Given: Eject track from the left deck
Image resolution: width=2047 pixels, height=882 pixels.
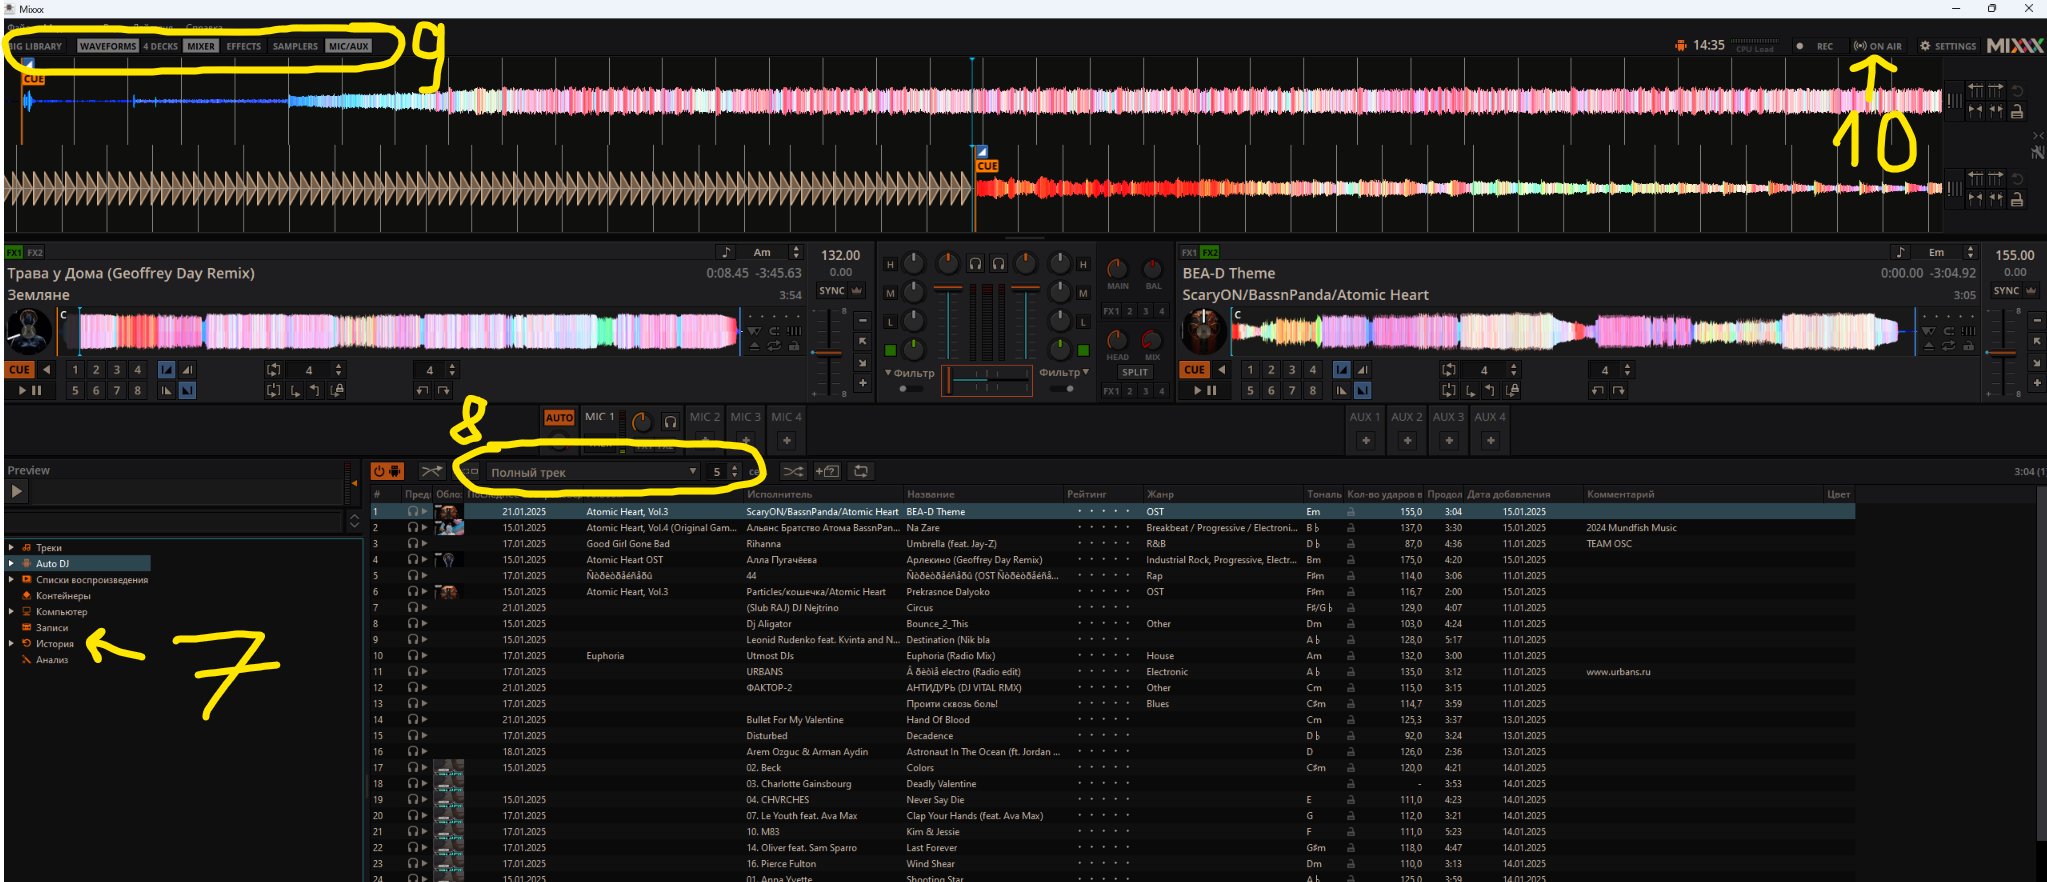Looking at the screenshot, I should click(755, 347).
